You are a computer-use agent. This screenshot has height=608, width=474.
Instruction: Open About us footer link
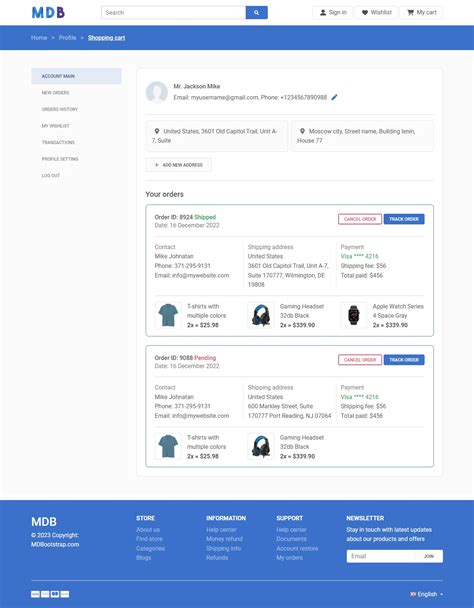148,530
